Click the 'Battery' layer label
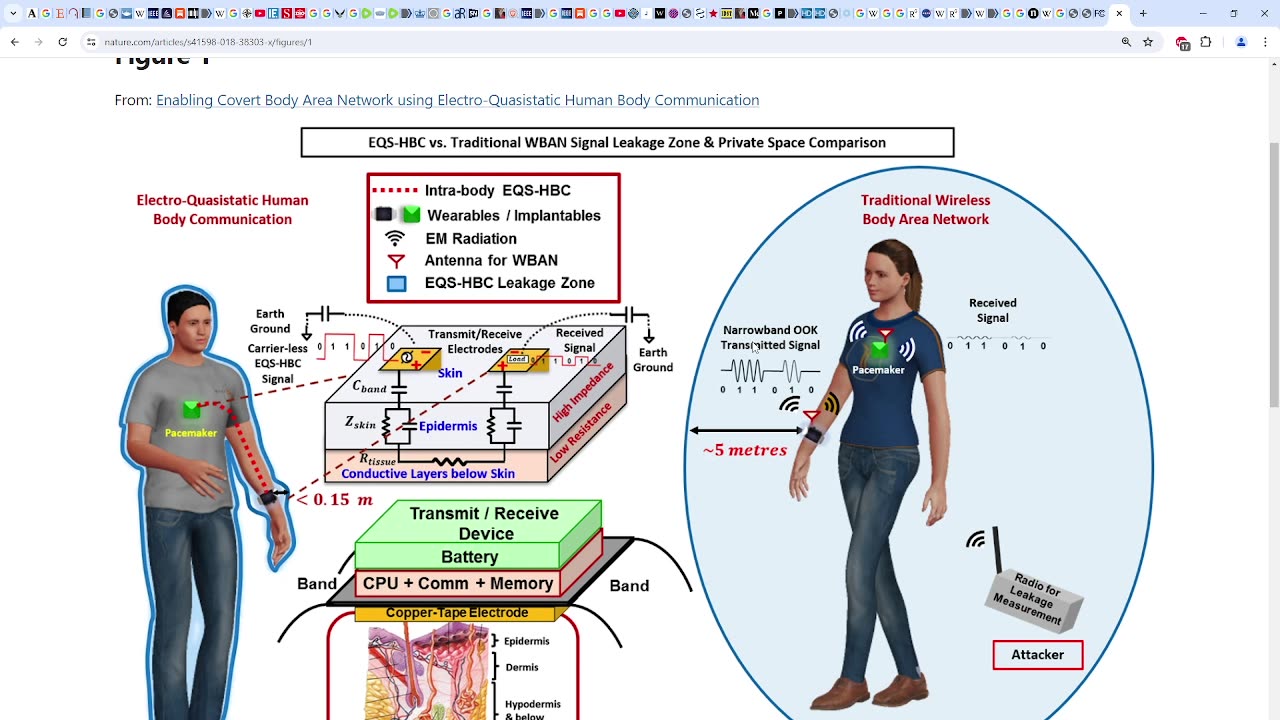 tap(469, 557)
